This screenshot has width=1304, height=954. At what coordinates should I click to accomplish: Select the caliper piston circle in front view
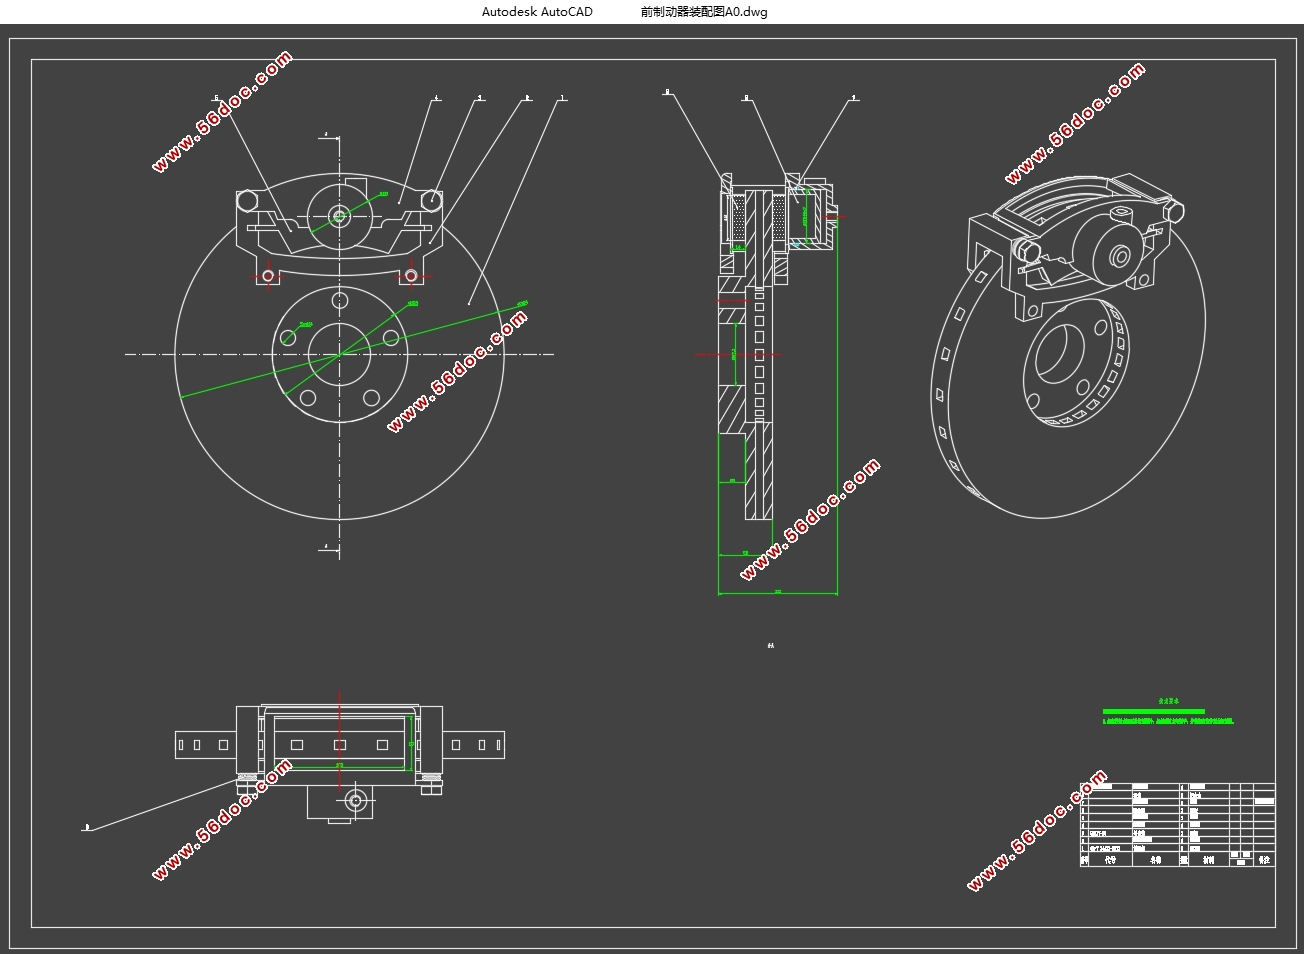pos(339,215)
